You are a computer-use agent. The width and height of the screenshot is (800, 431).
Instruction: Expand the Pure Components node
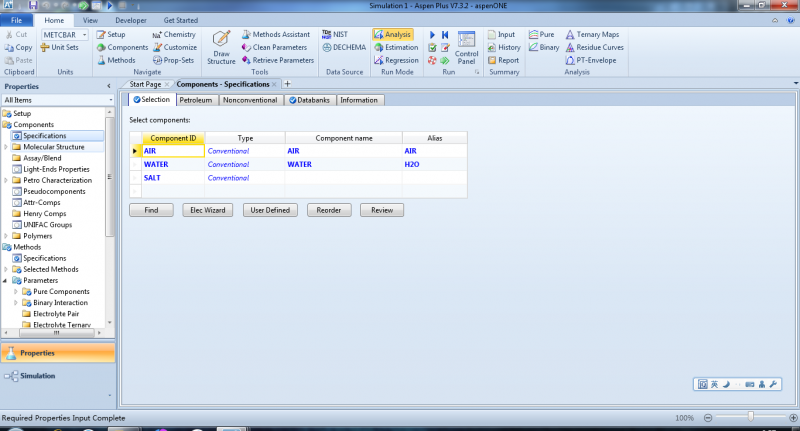click(x=16, y=292)
